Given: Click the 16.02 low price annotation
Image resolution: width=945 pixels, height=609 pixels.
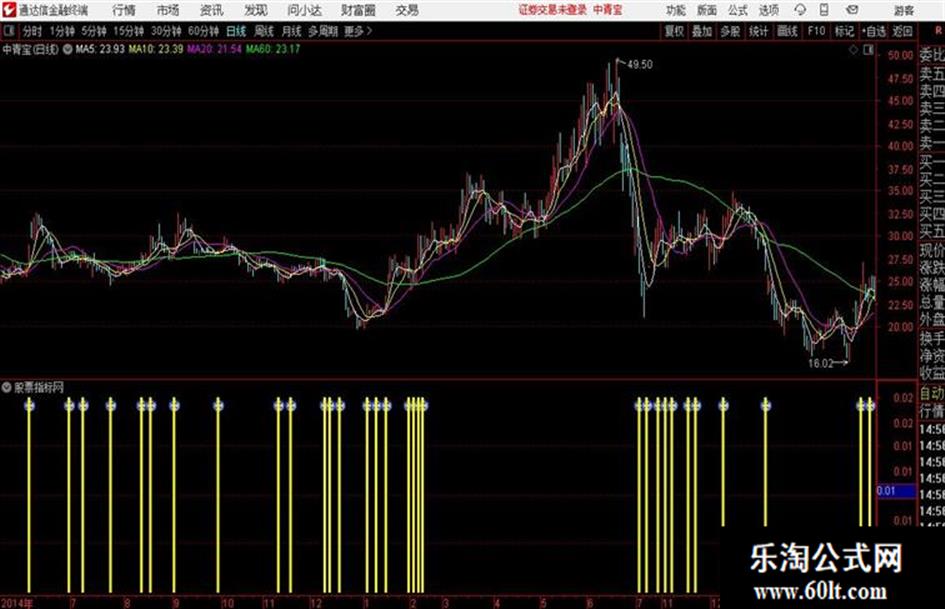Looking at the screenshot, I should pyautogui.click(x=820, y=364).
